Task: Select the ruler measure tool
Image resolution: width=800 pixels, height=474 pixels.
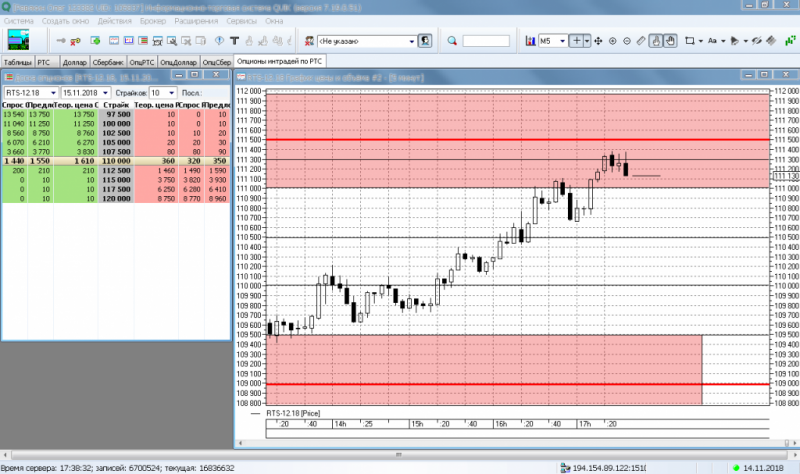Action: tap(641, 41)
